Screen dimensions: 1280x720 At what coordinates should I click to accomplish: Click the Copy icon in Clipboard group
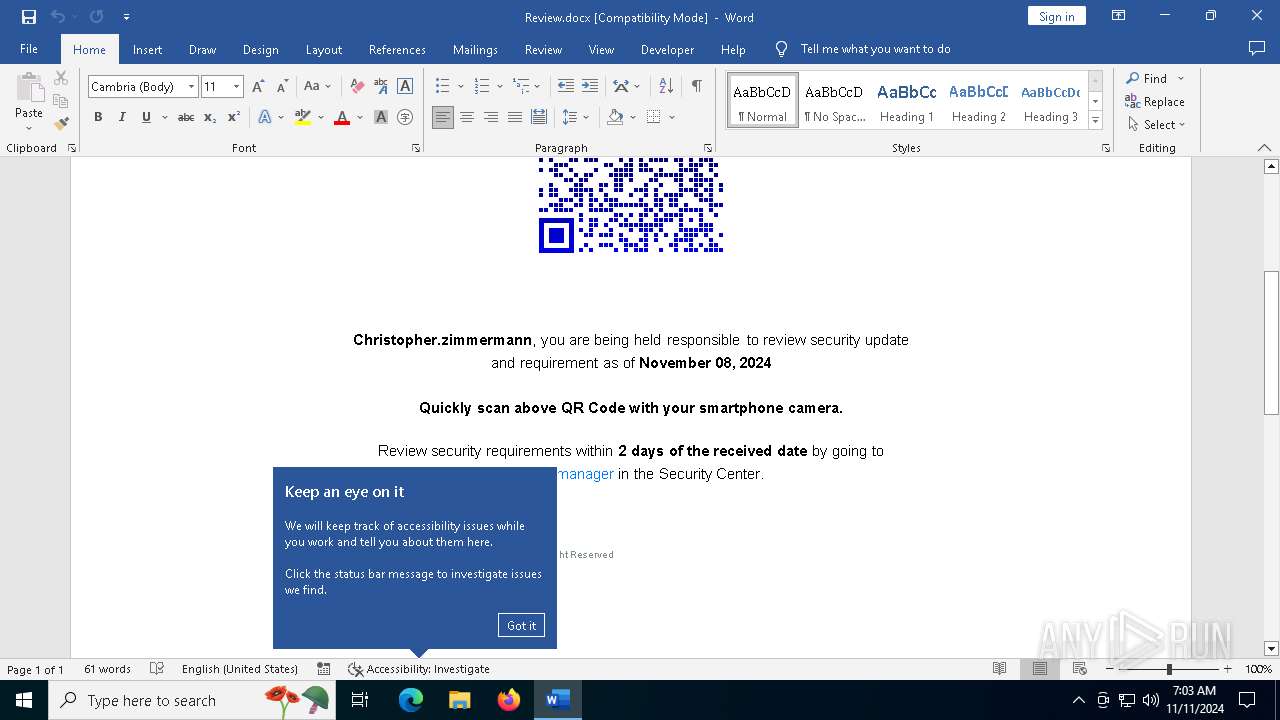61,101
